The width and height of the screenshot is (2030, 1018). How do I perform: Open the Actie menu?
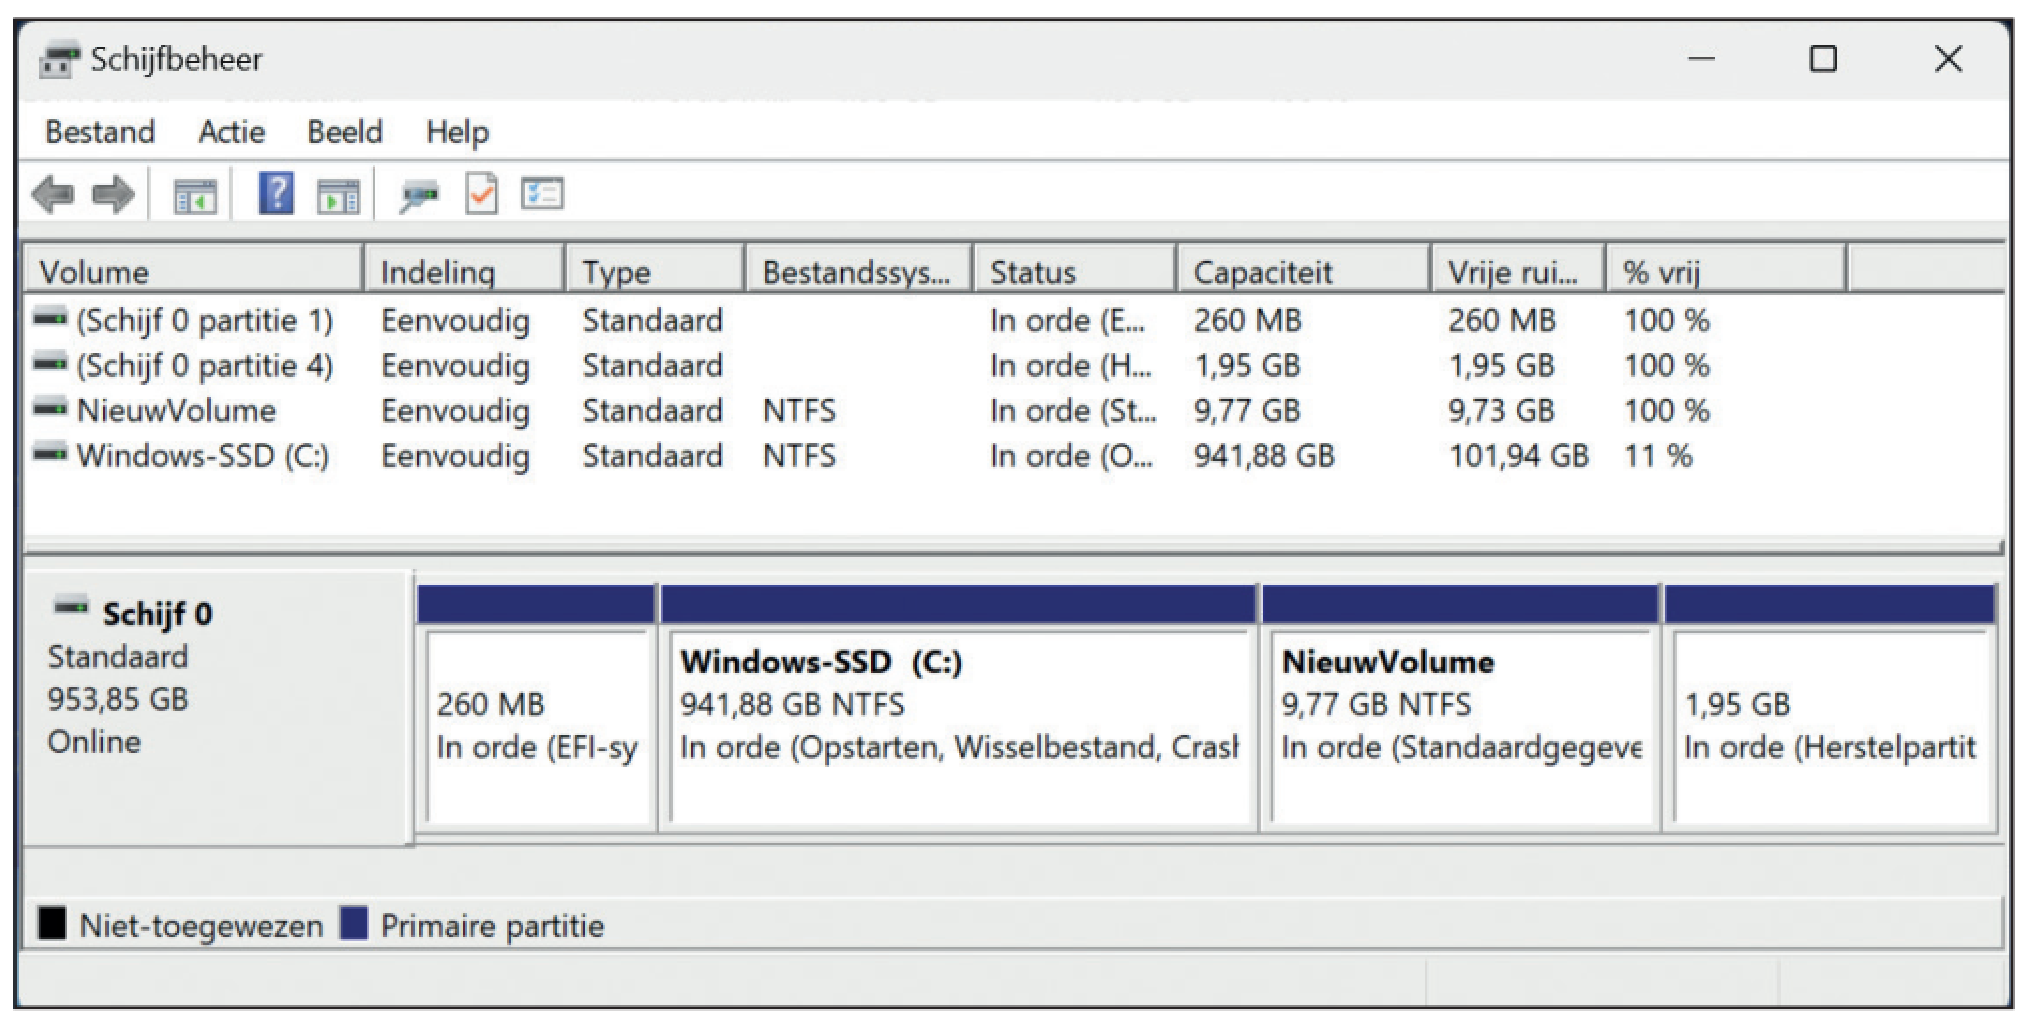point(231,132)
